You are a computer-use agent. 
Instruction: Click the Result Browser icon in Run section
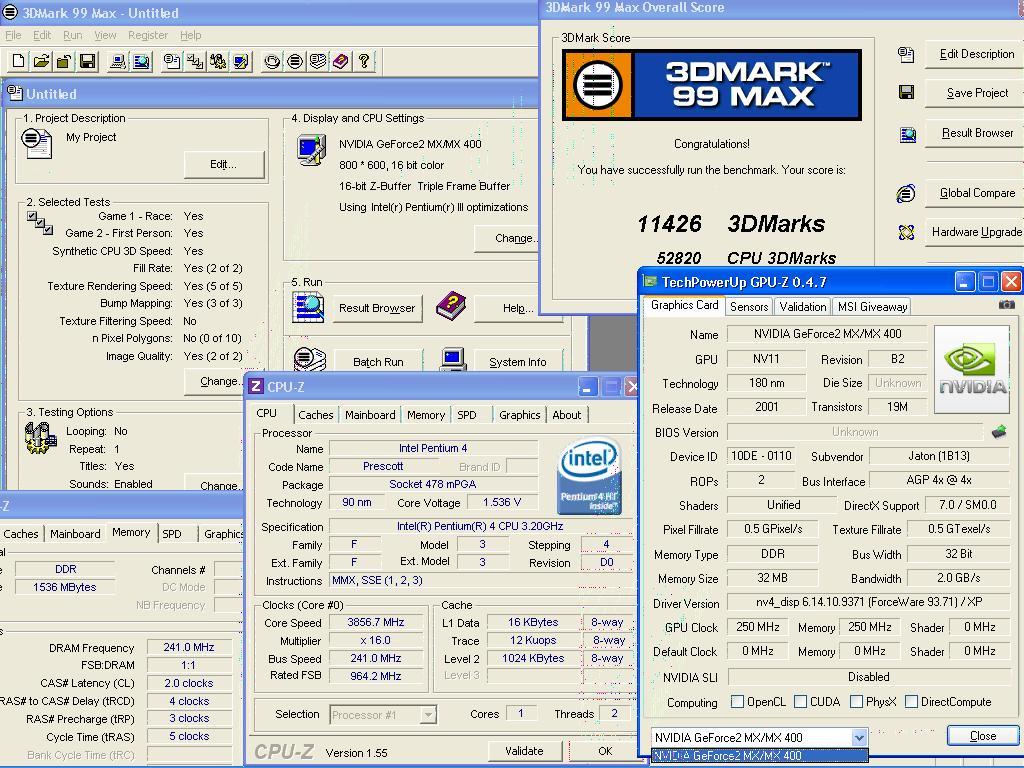308,308
